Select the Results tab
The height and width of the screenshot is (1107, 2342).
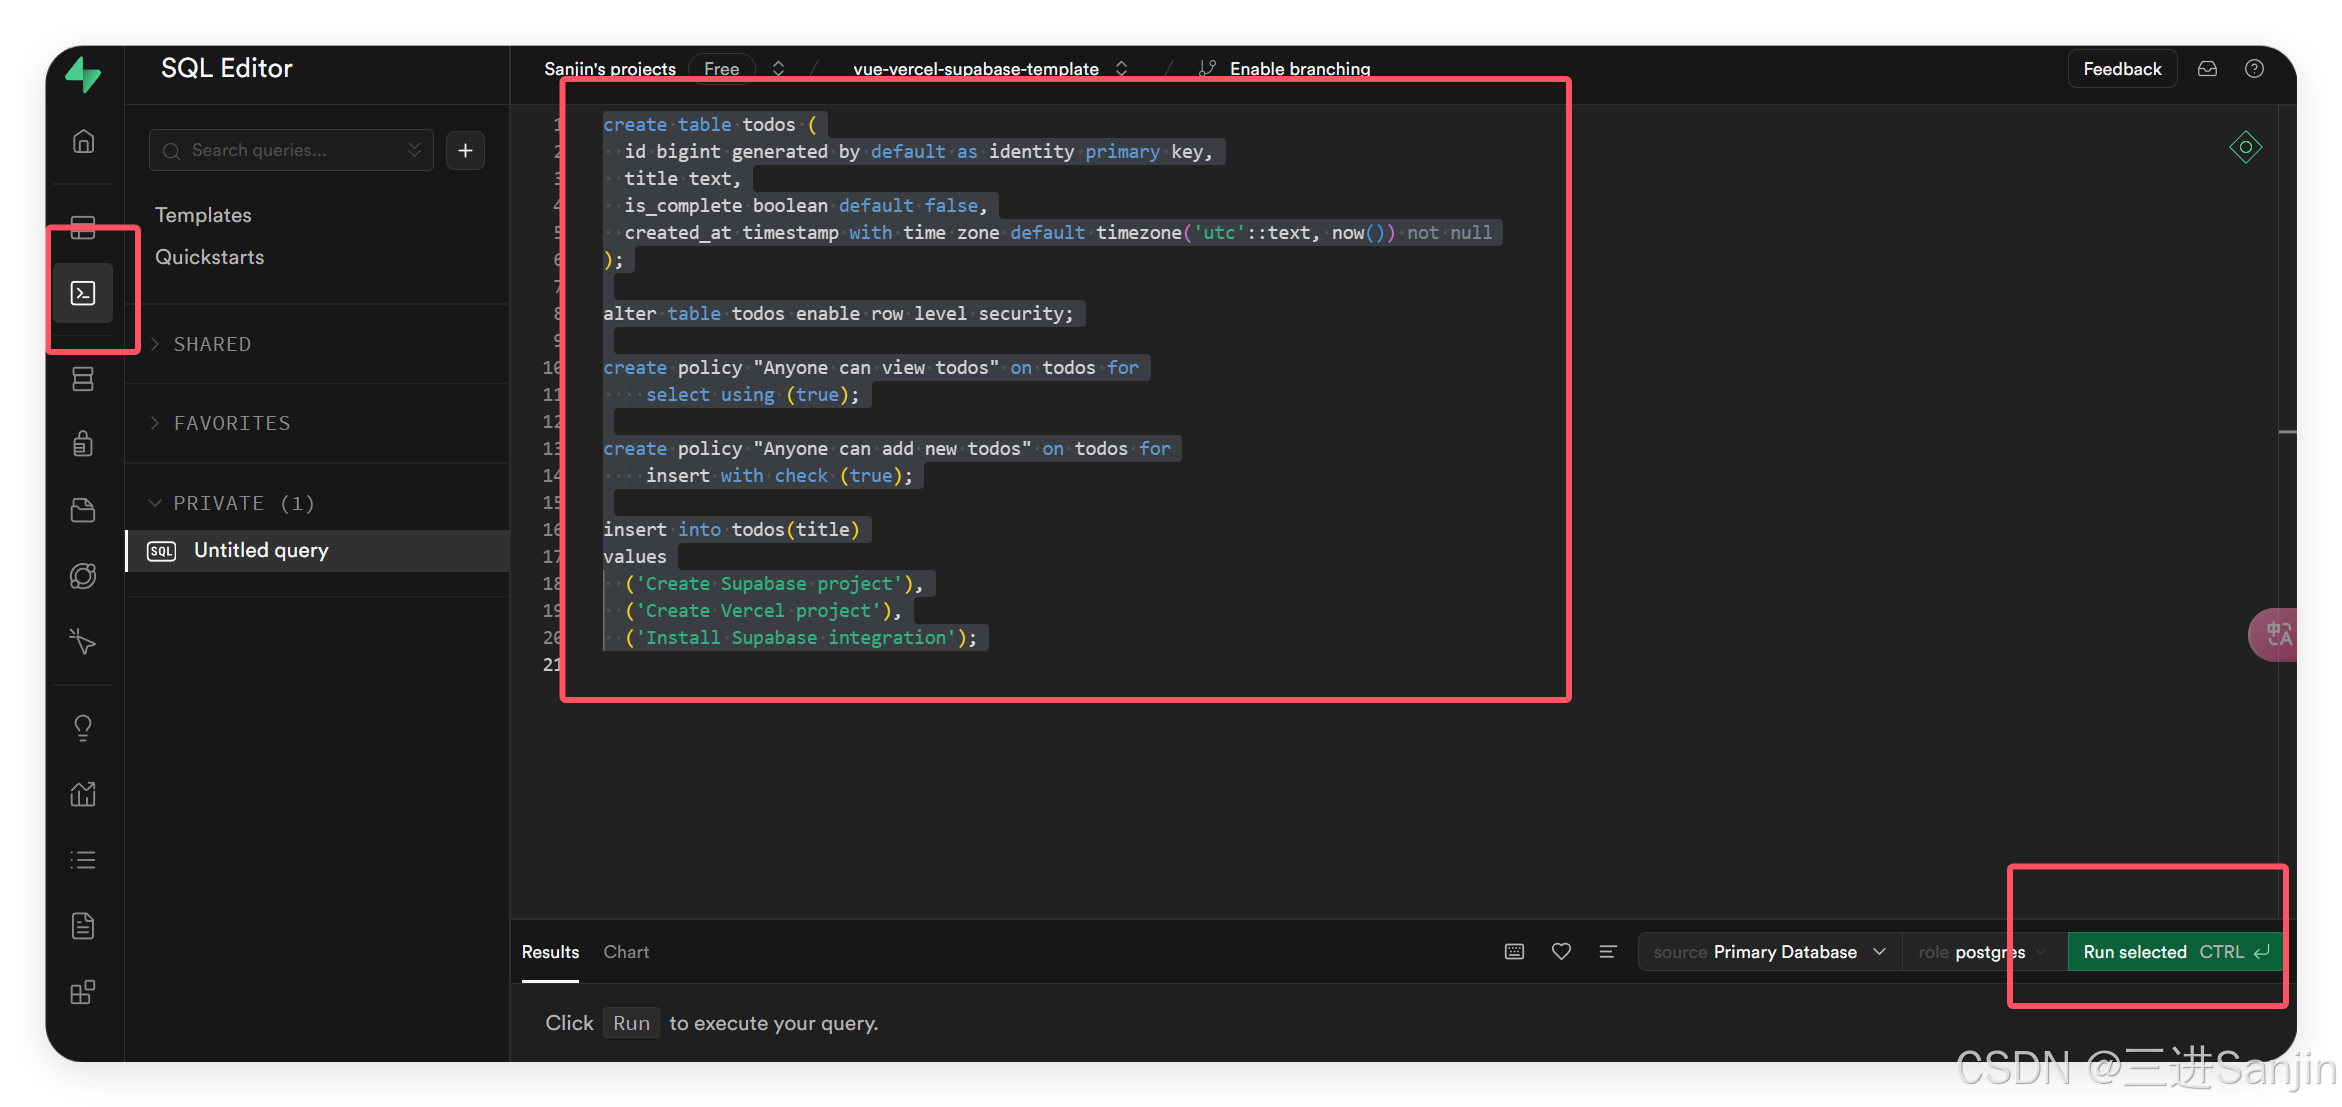[550, 952]
